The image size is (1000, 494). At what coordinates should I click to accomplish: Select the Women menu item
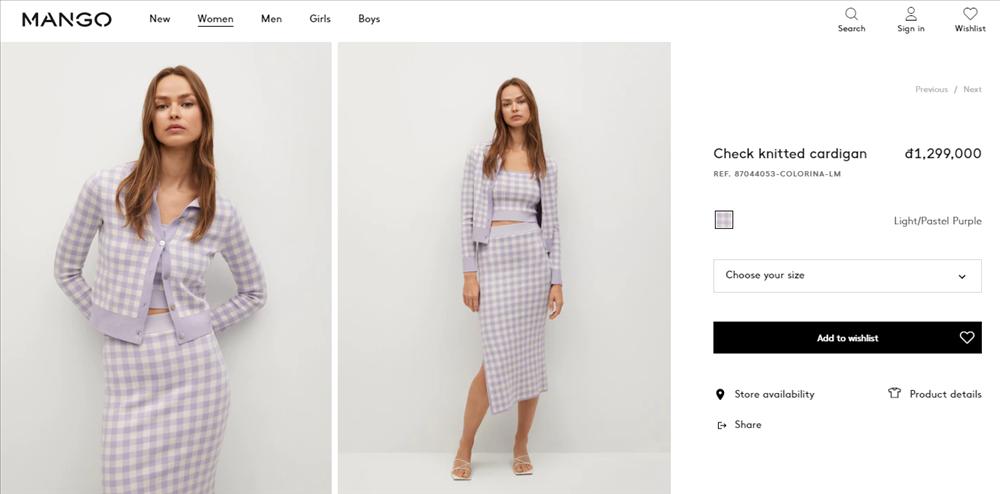[215, 19]
